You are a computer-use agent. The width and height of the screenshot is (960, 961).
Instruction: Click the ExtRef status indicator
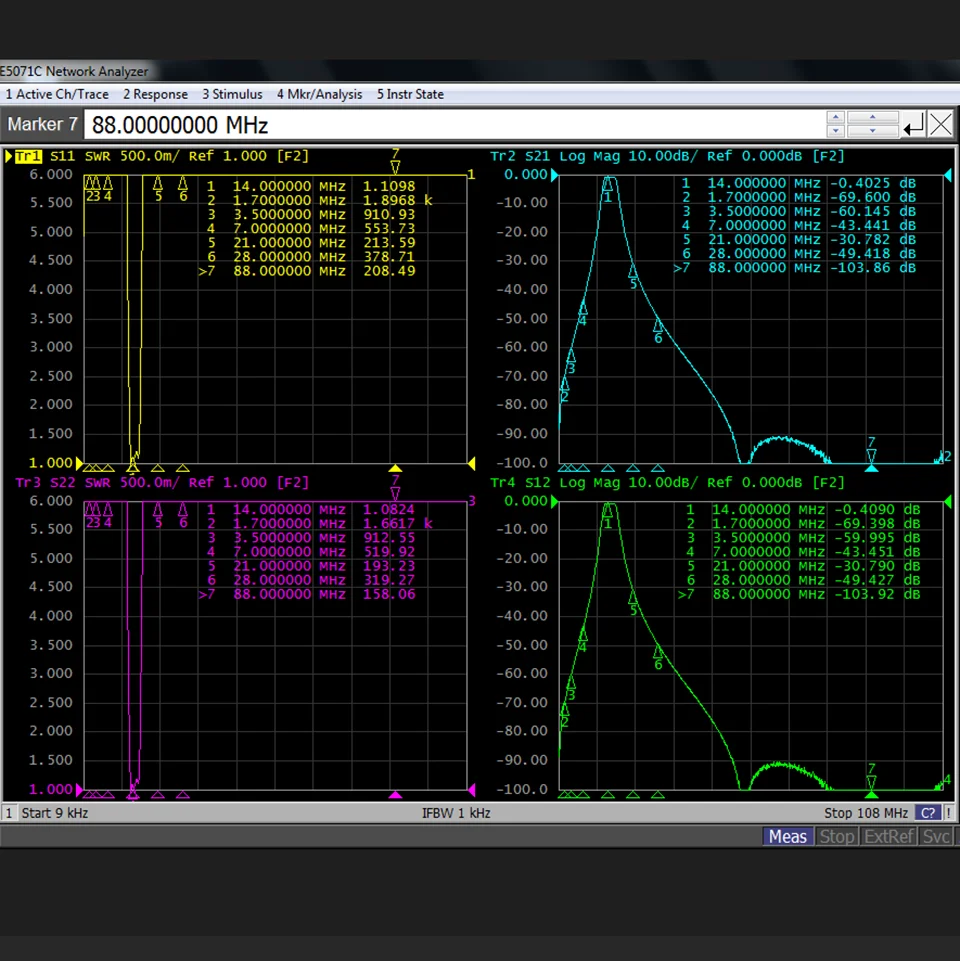889,837
